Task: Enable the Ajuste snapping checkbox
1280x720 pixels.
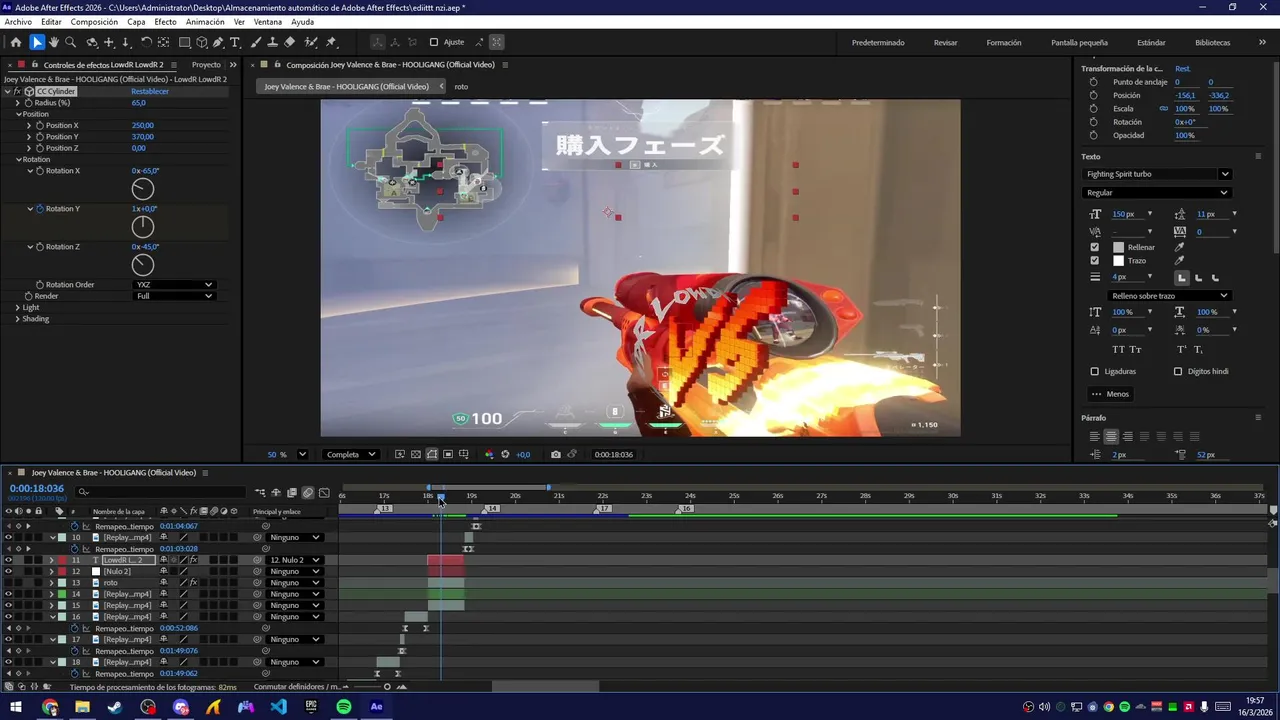Action: [434, 42]
